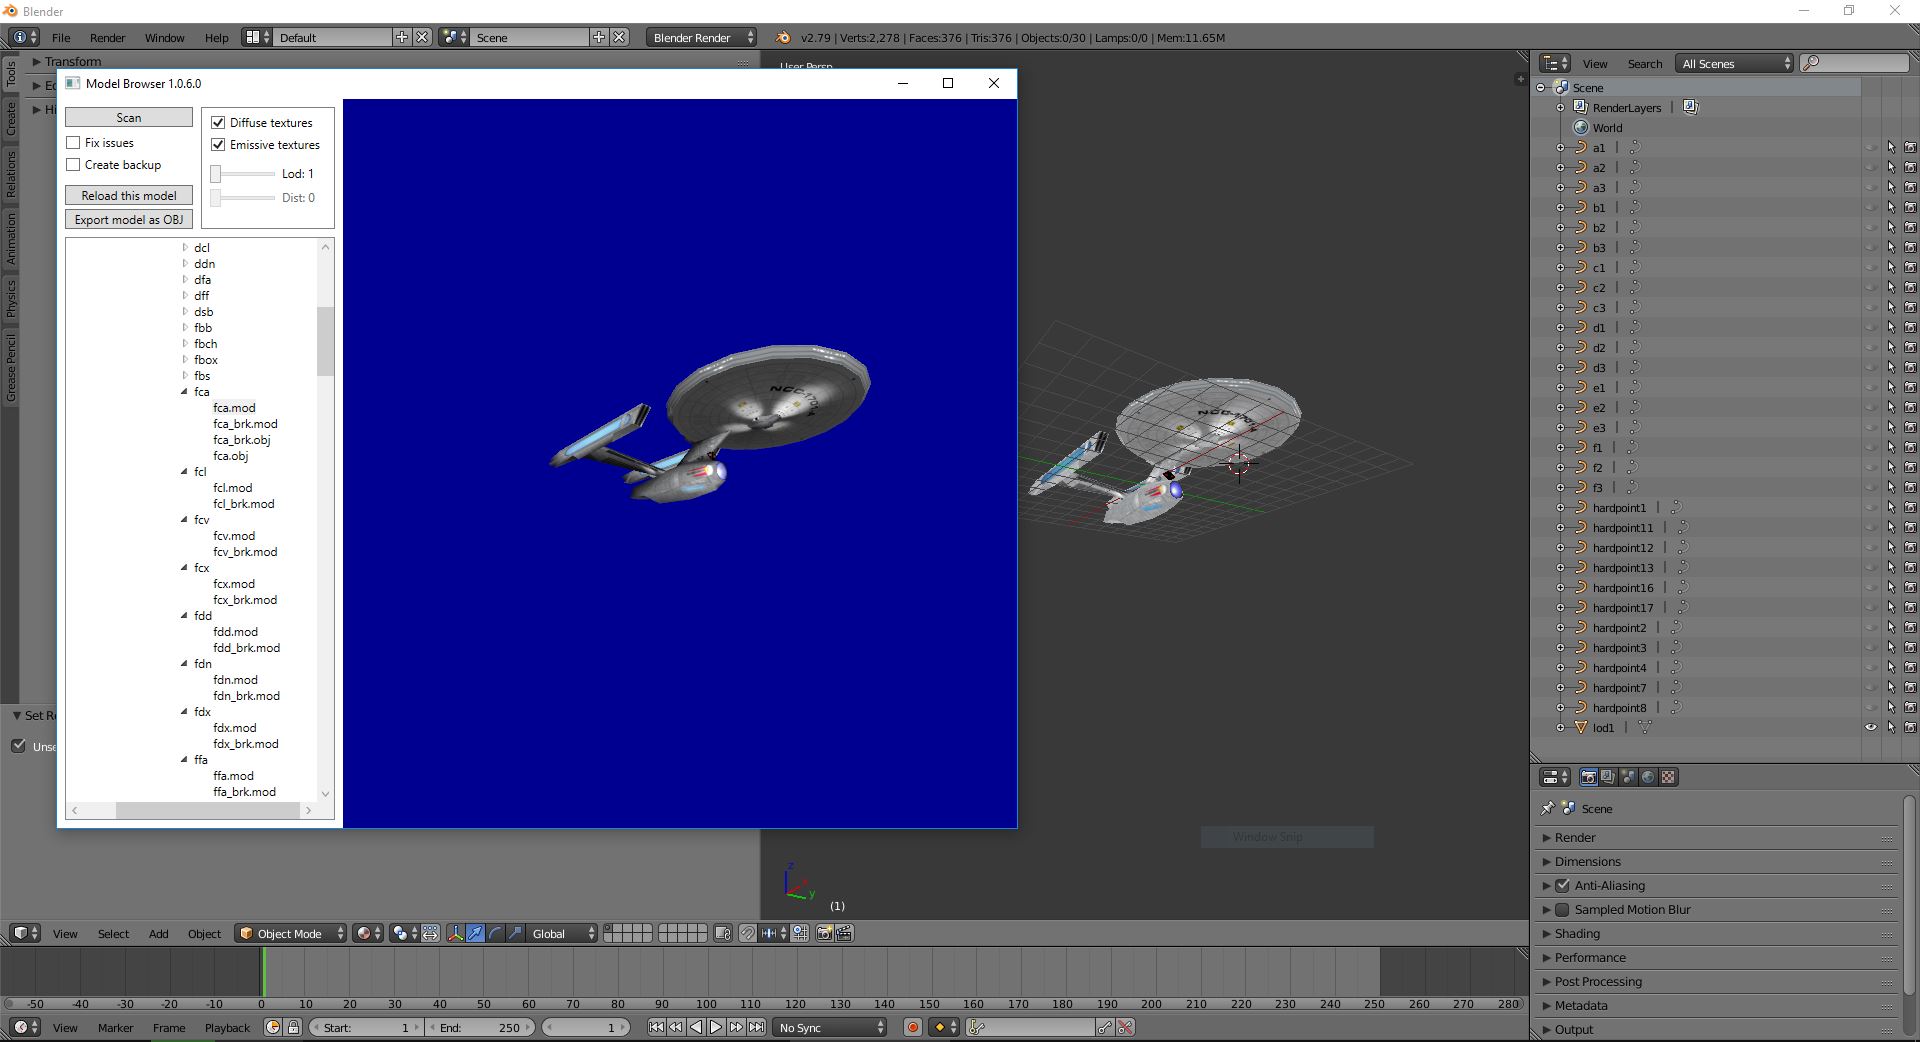Viewport: 1920px width, 1042px height.
Task: Open the File menu in Blender
Action: (61, 37)
